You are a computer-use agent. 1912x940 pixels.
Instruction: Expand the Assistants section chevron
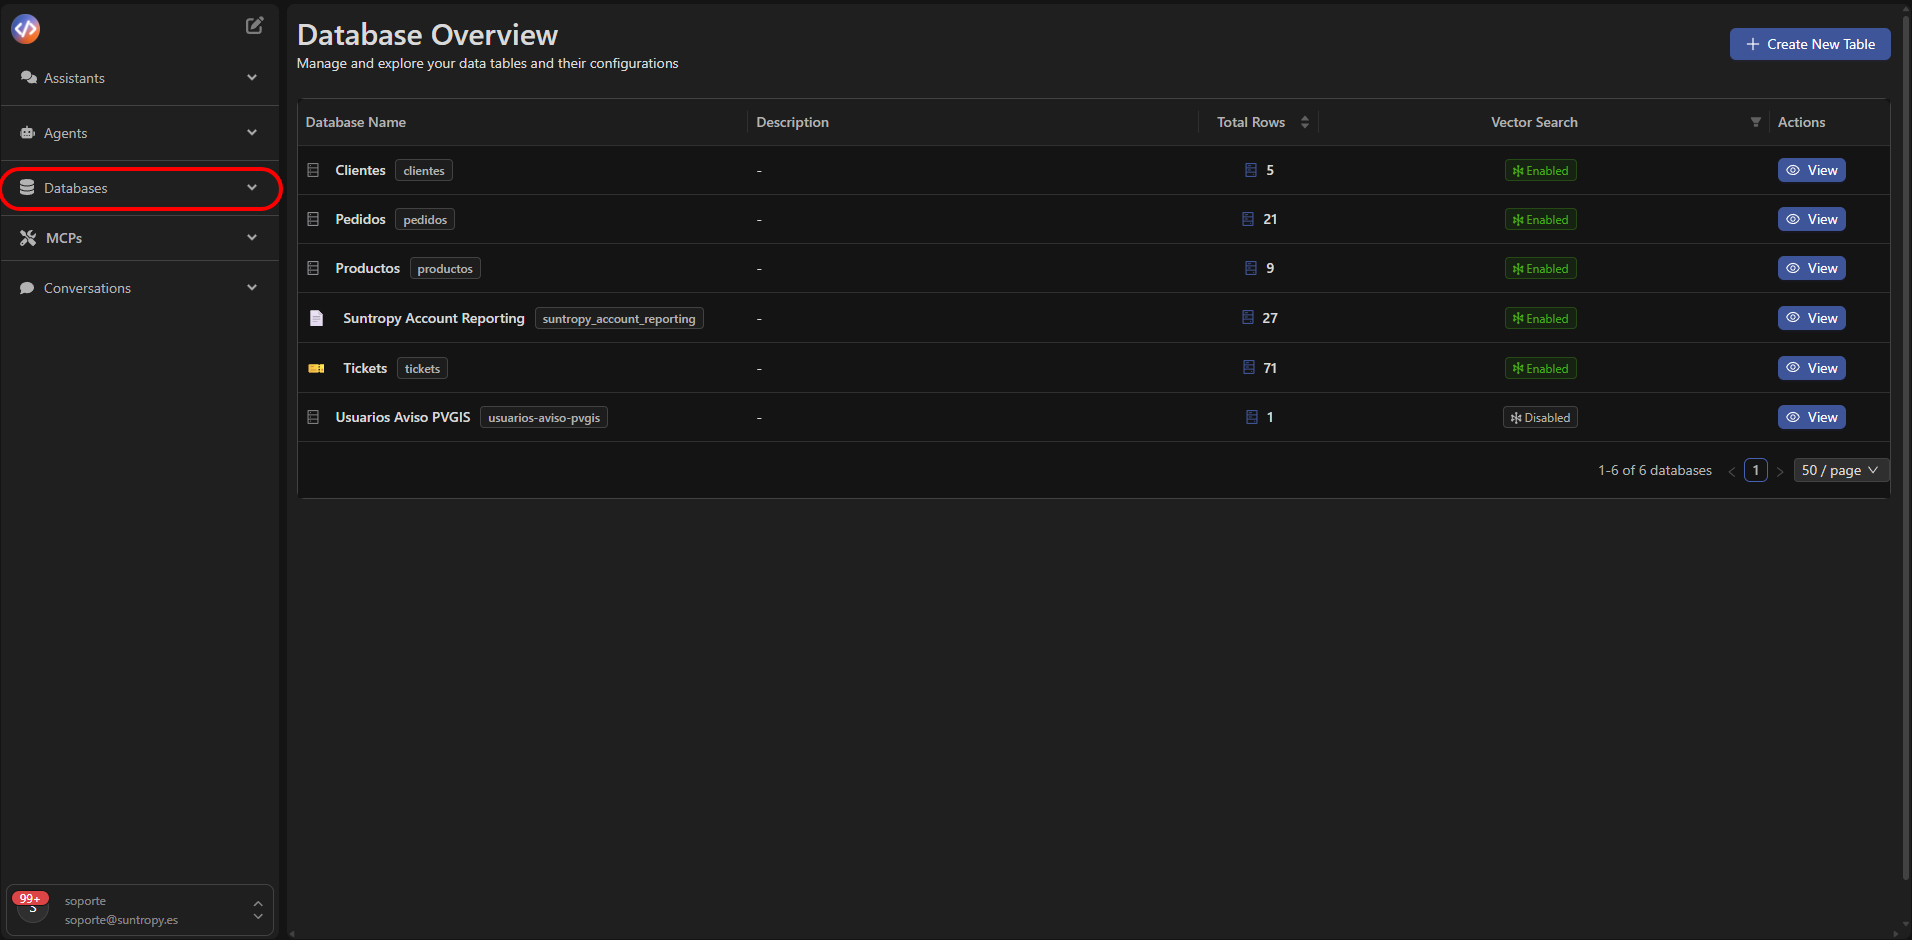coord(252,78)
